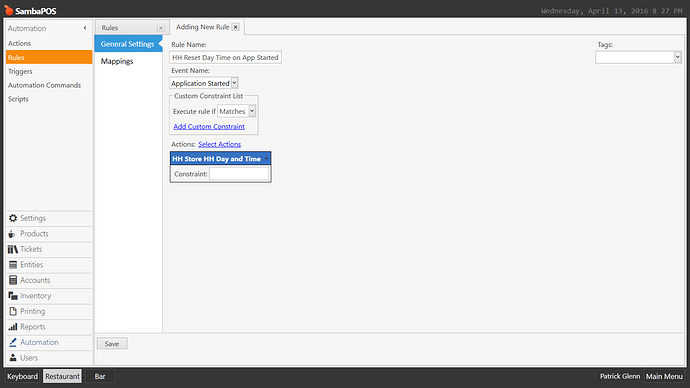690x388 pixels.
Task: Click the Users person icon
Action: [x=13, y=358]
